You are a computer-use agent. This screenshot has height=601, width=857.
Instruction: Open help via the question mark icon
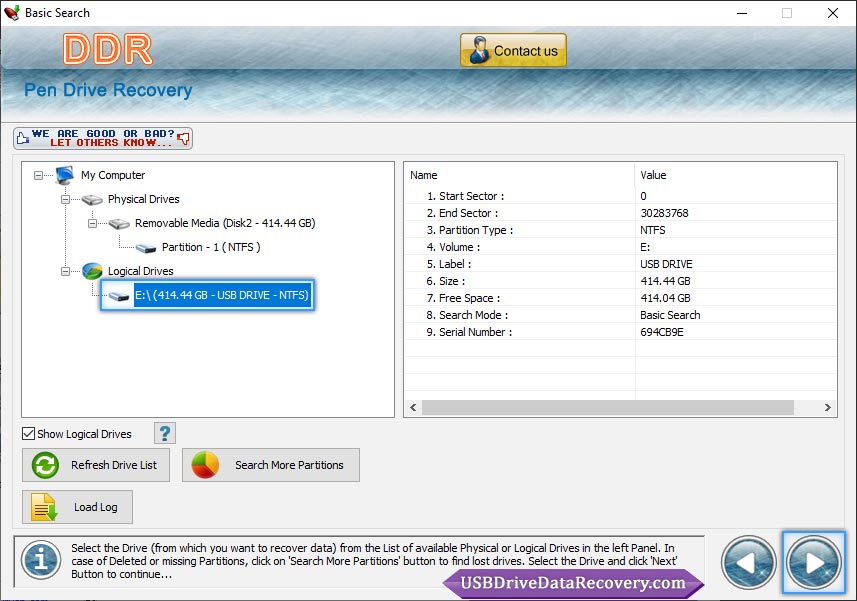(165, 433)
